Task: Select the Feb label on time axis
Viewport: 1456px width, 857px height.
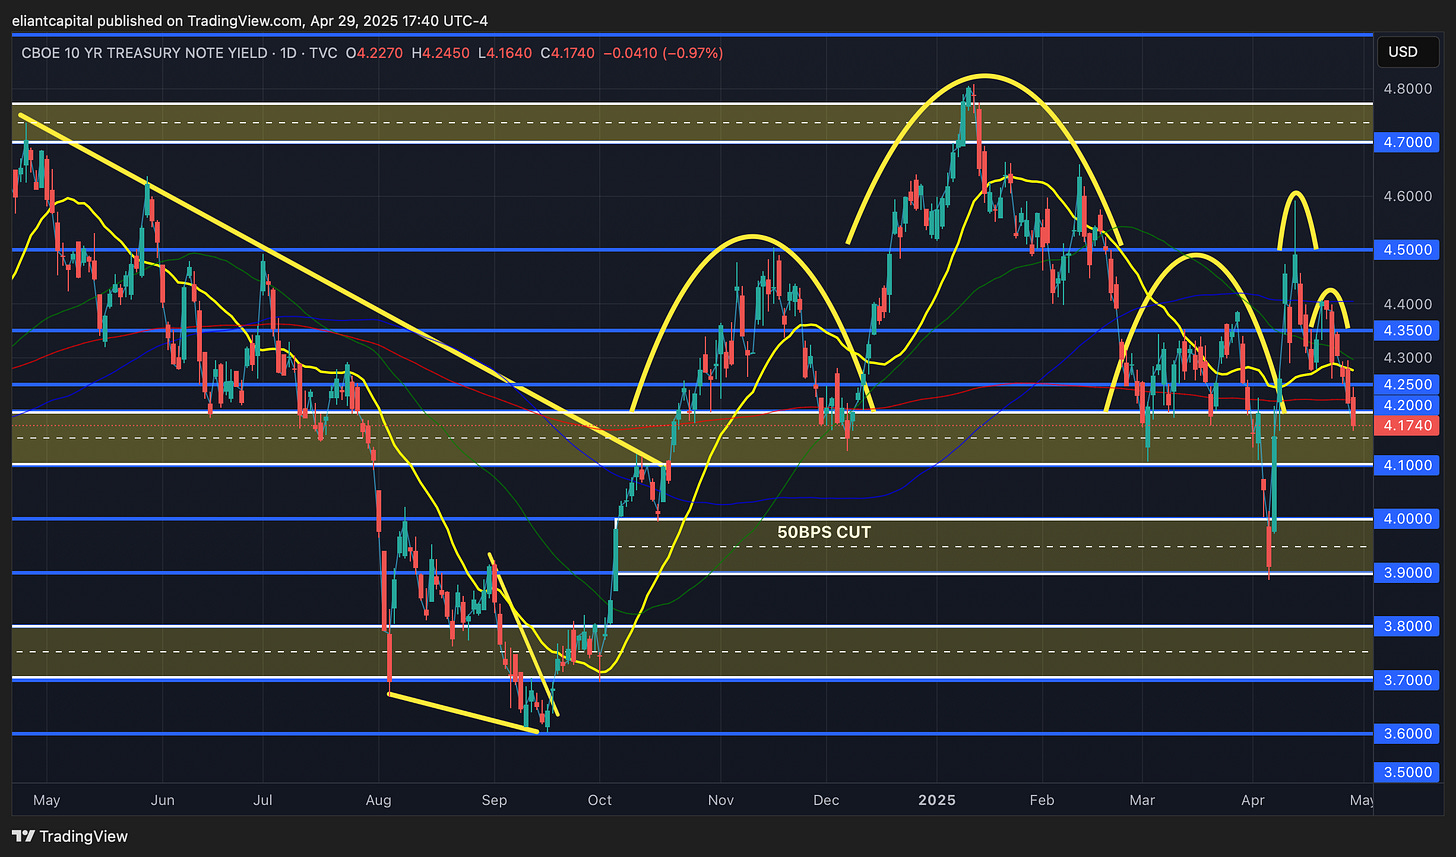Action: coord(1043,800)
